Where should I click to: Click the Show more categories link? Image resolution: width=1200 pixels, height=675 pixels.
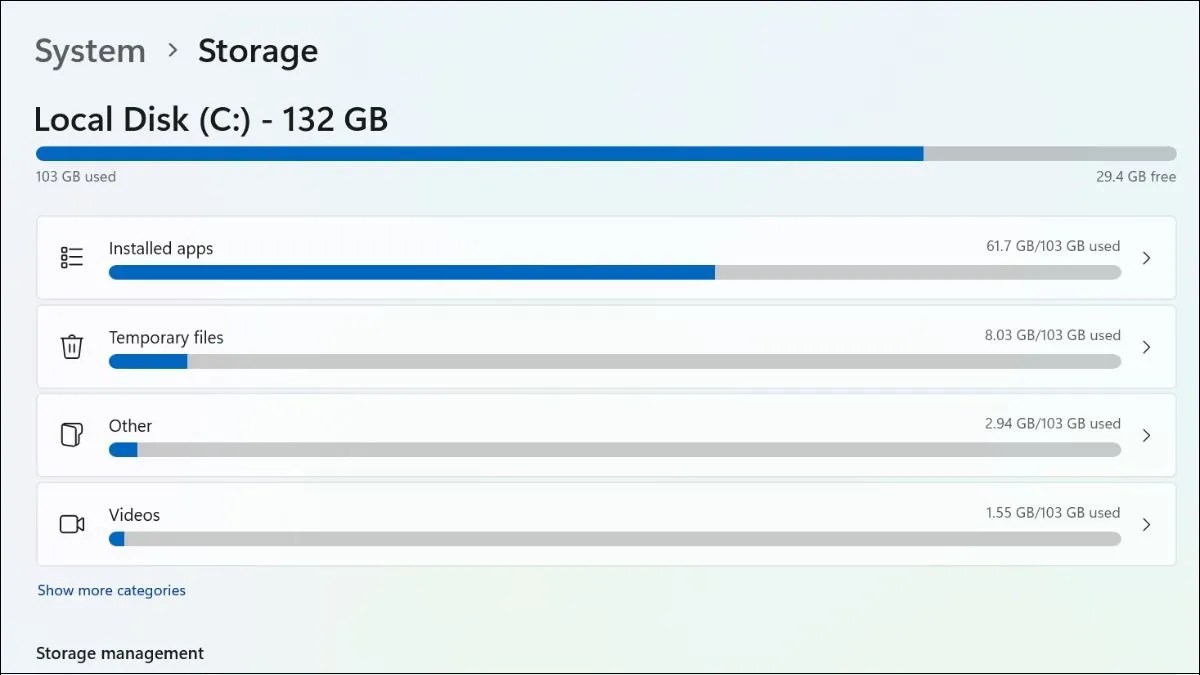pos(111,590)
